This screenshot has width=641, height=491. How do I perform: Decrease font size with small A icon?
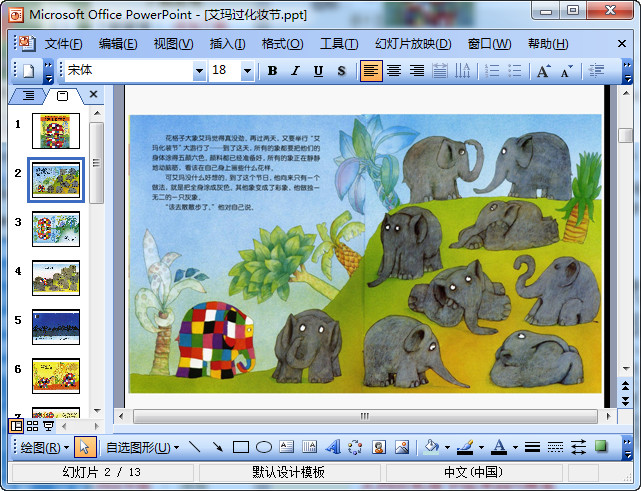pos(567,71)
